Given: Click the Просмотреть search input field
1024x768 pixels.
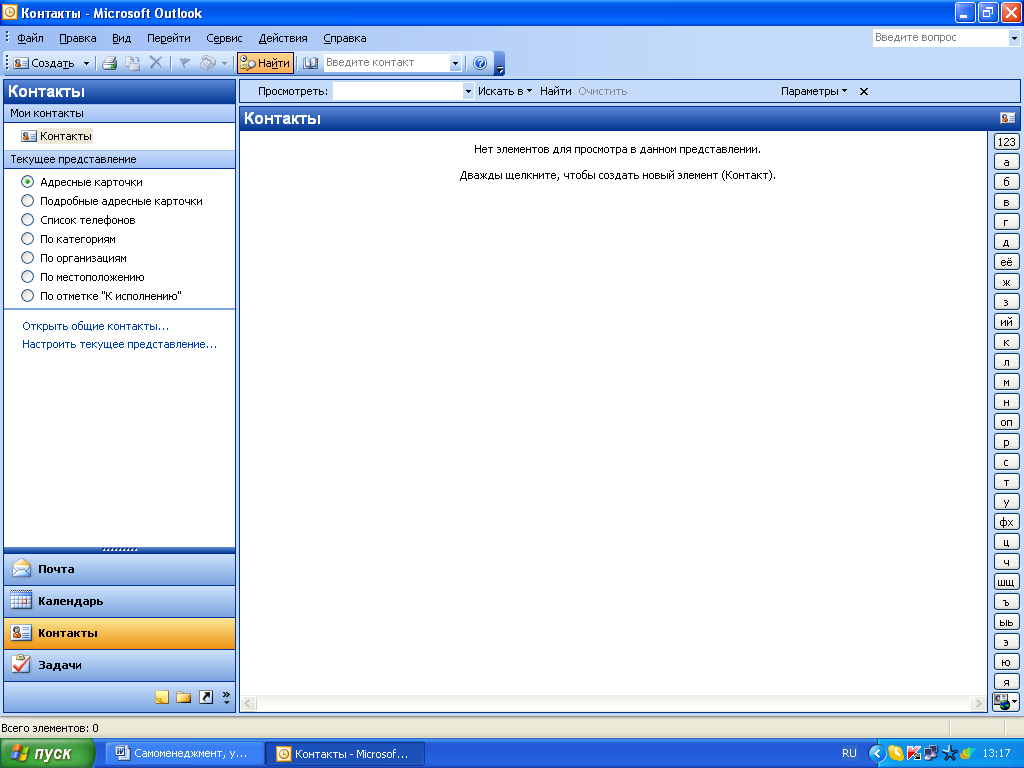Looking at the screenshot, I should click(x=398, y=91).
